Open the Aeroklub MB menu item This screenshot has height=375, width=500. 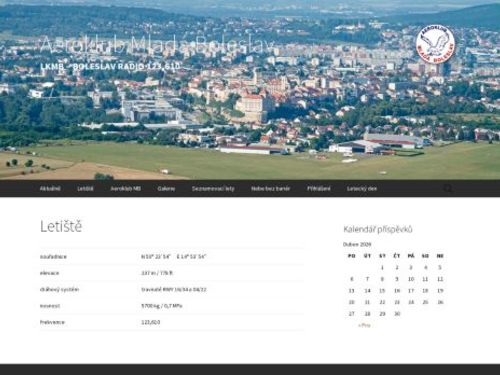tap(125, 189)
